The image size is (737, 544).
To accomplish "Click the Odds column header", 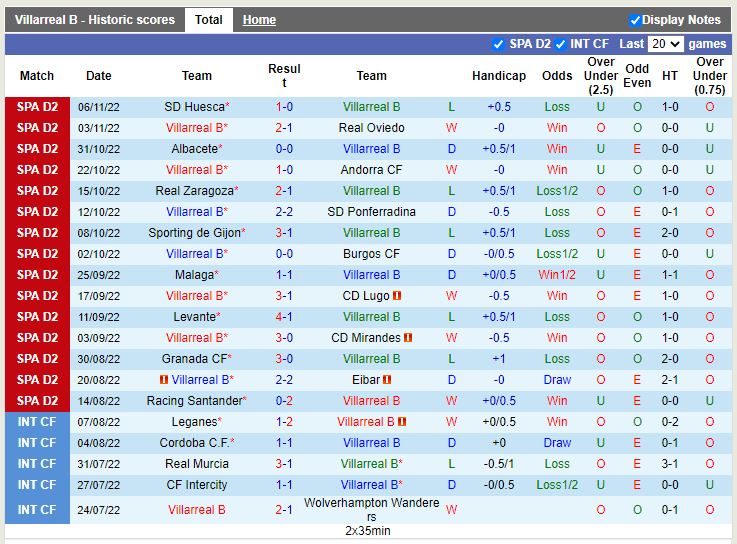I will 557,76.
